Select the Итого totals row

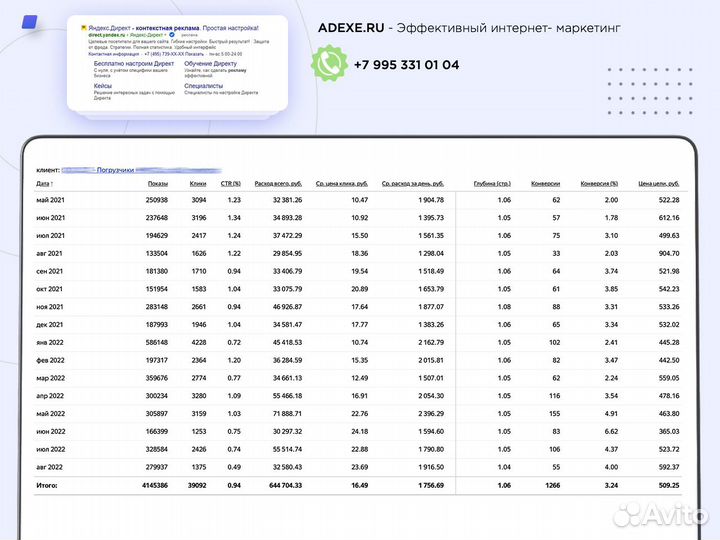[360, 485]
